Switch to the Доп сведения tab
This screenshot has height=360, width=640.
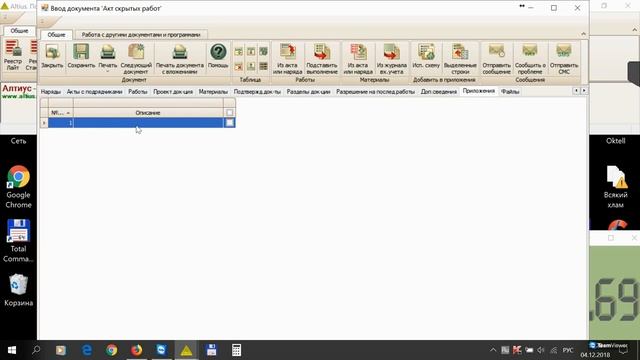pos(438,92)
